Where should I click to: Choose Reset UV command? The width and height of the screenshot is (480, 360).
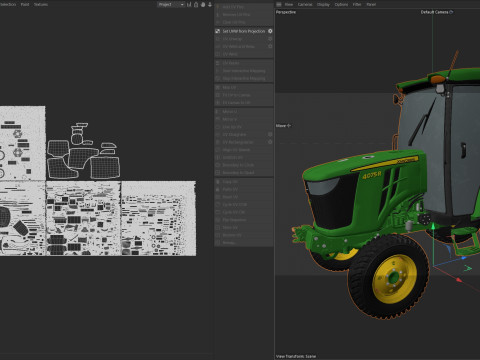[244, 197]
